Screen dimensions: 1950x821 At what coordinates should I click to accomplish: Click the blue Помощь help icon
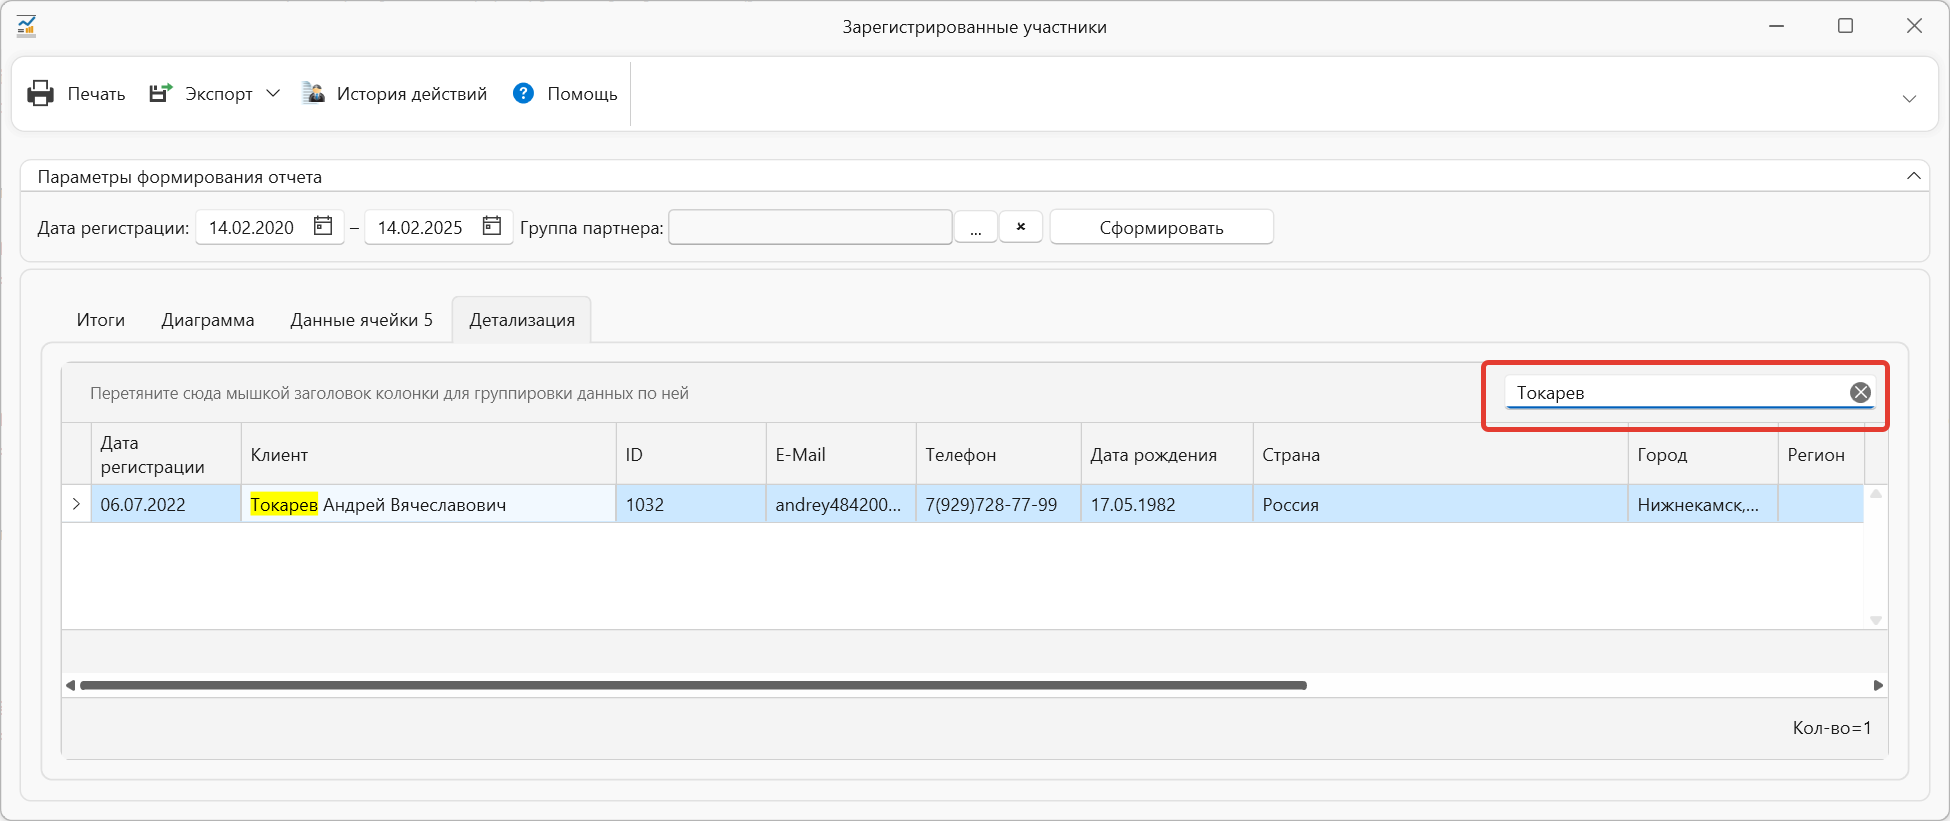[523, 93]
